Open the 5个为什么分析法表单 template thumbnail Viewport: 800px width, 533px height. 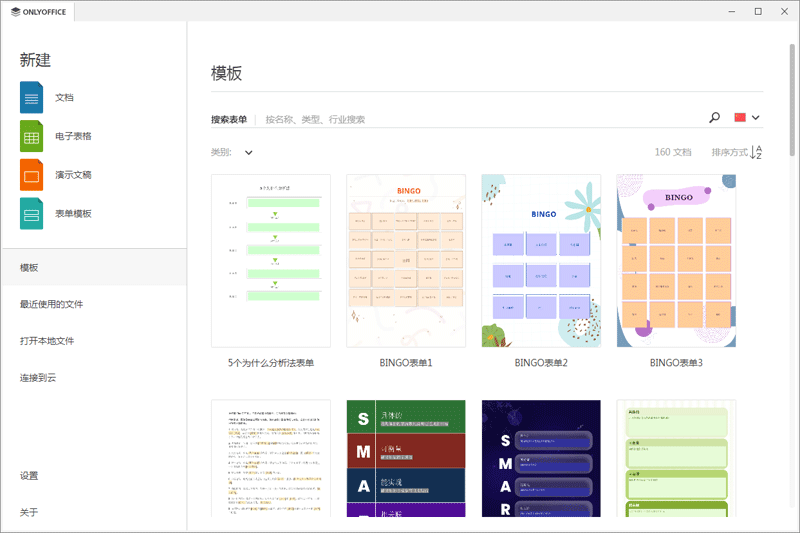point(271,261)
